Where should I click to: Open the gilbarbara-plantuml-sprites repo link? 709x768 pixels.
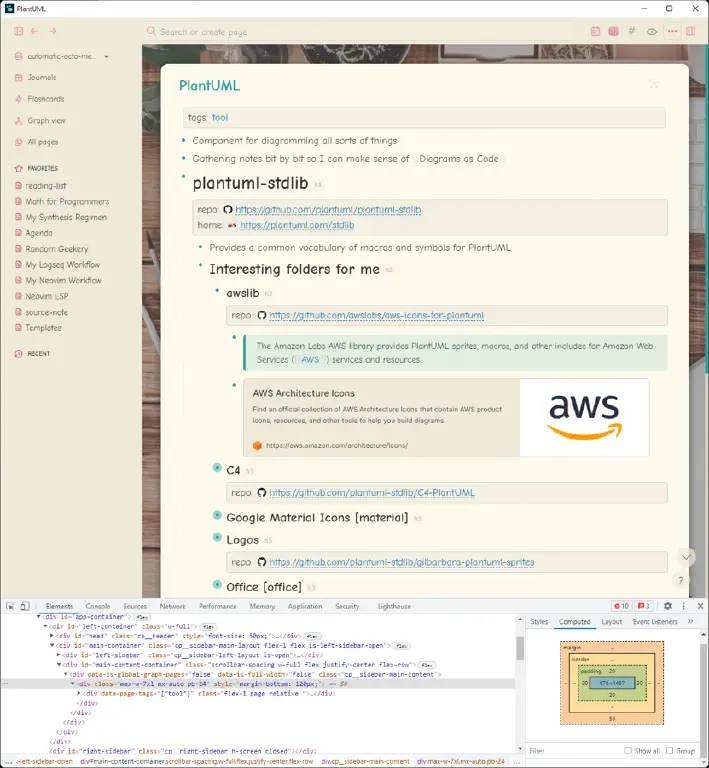point(402,562)
